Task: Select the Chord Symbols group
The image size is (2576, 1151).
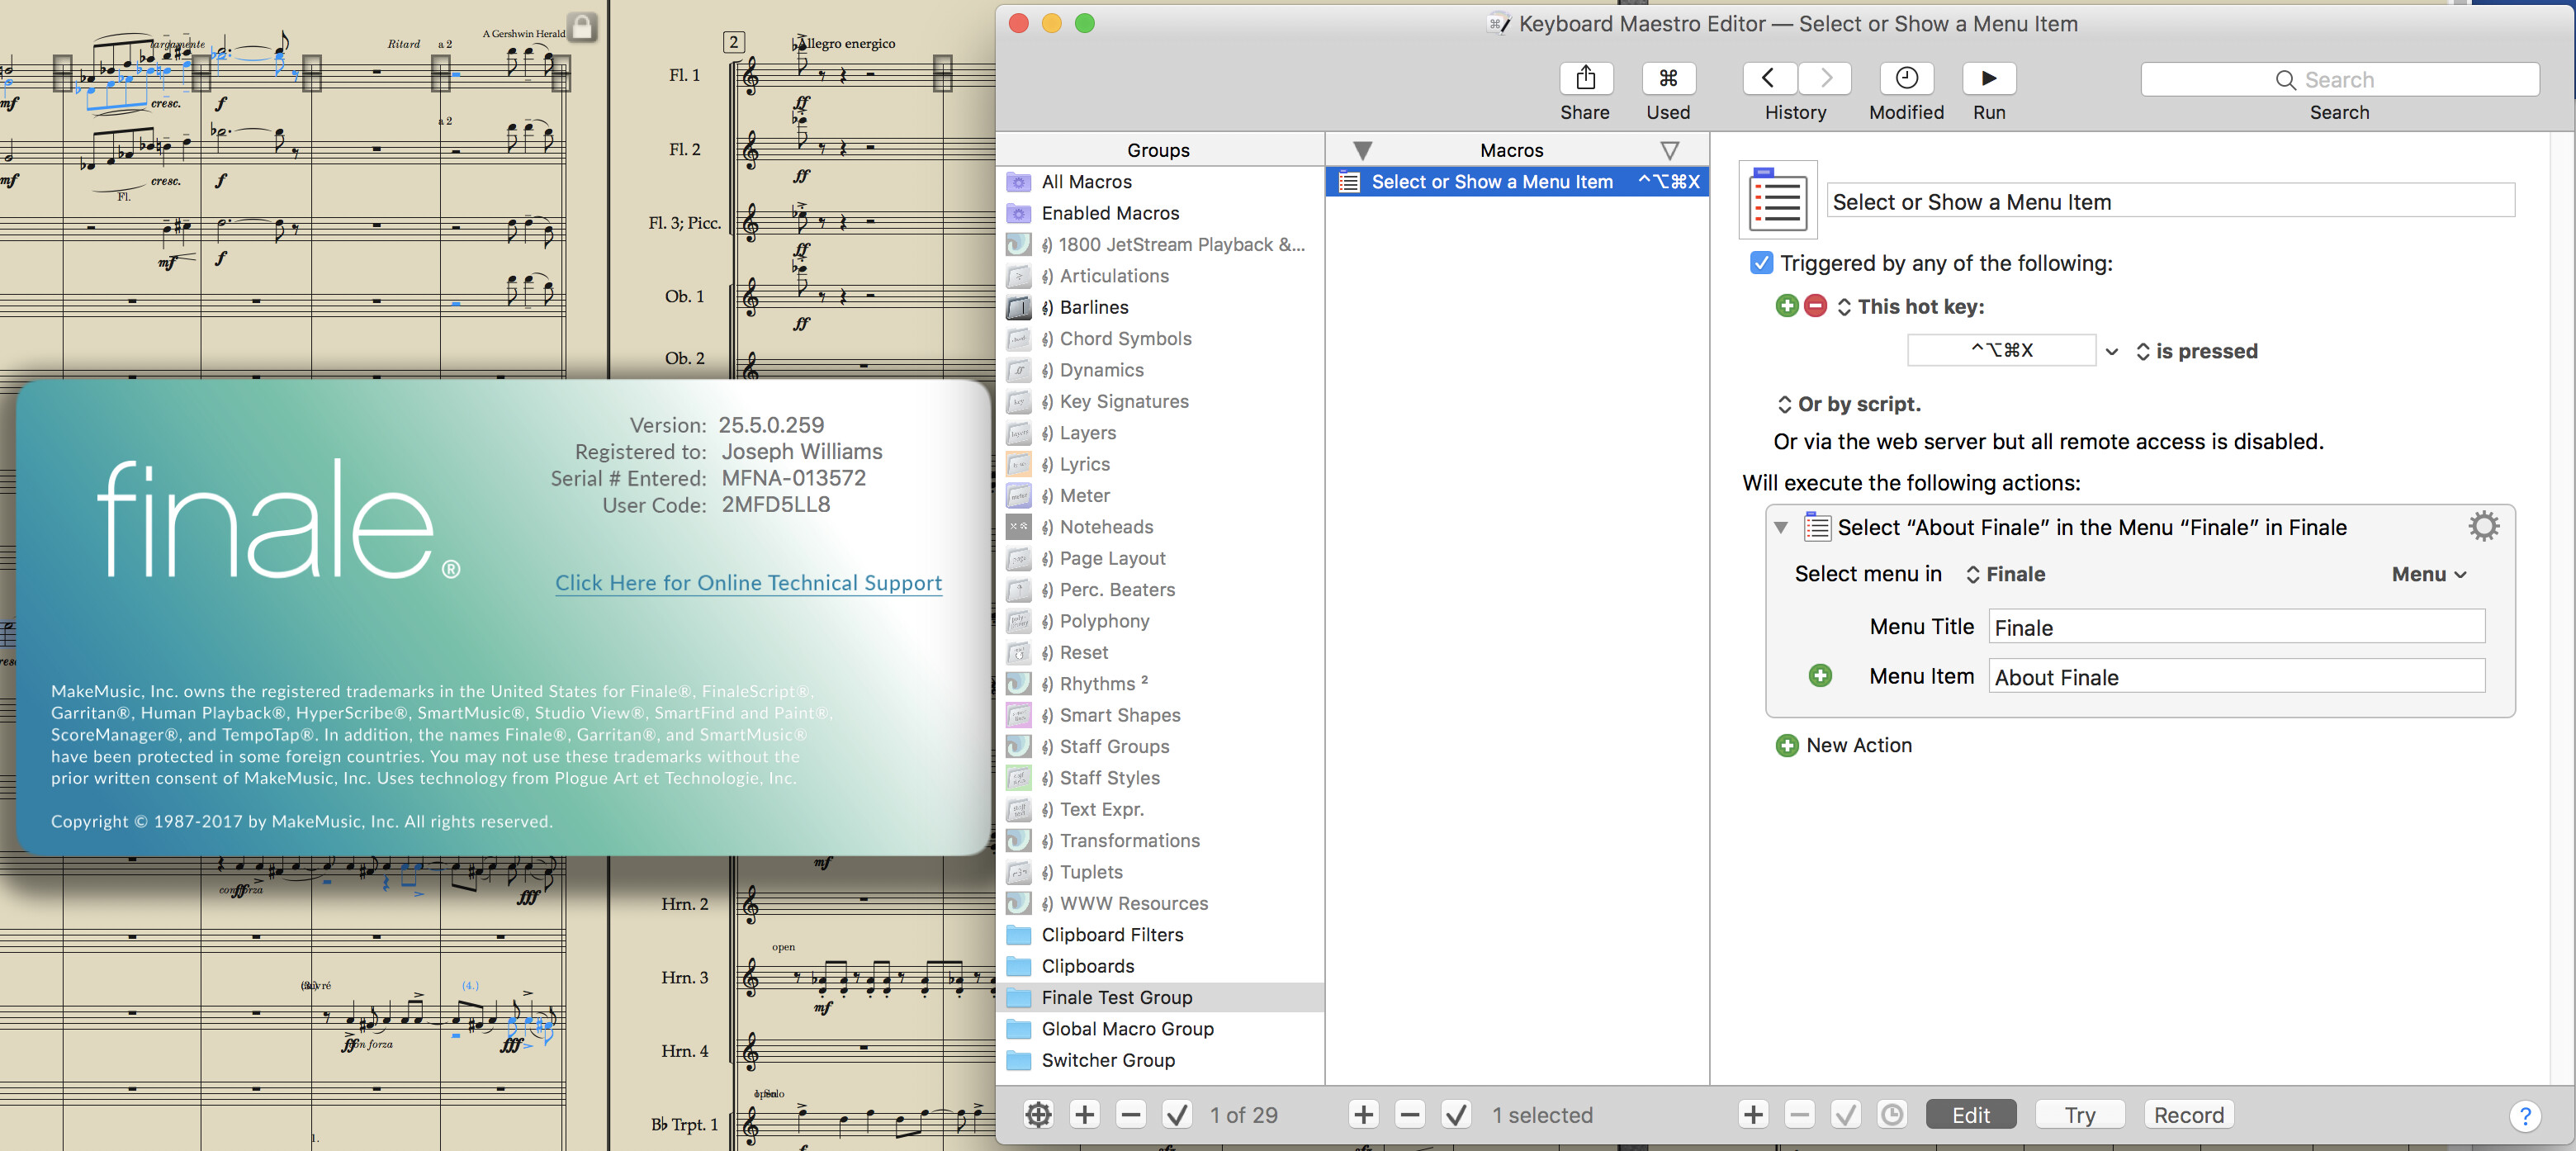Action: pyautogui.click(x=1160, y=338)
